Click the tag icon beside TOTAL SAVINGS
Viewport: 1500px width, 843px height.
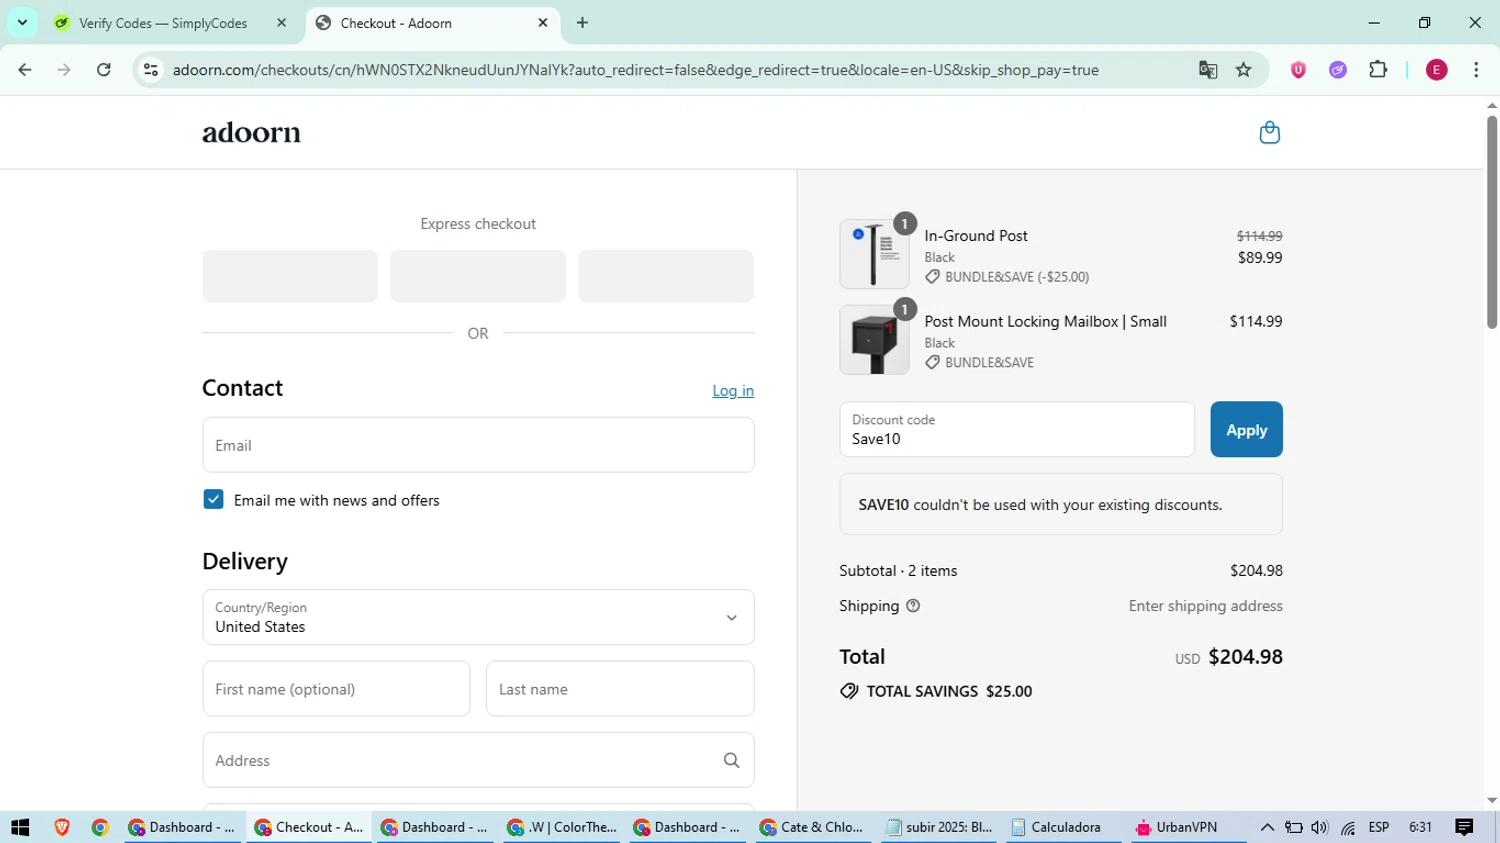pos(849,691)
